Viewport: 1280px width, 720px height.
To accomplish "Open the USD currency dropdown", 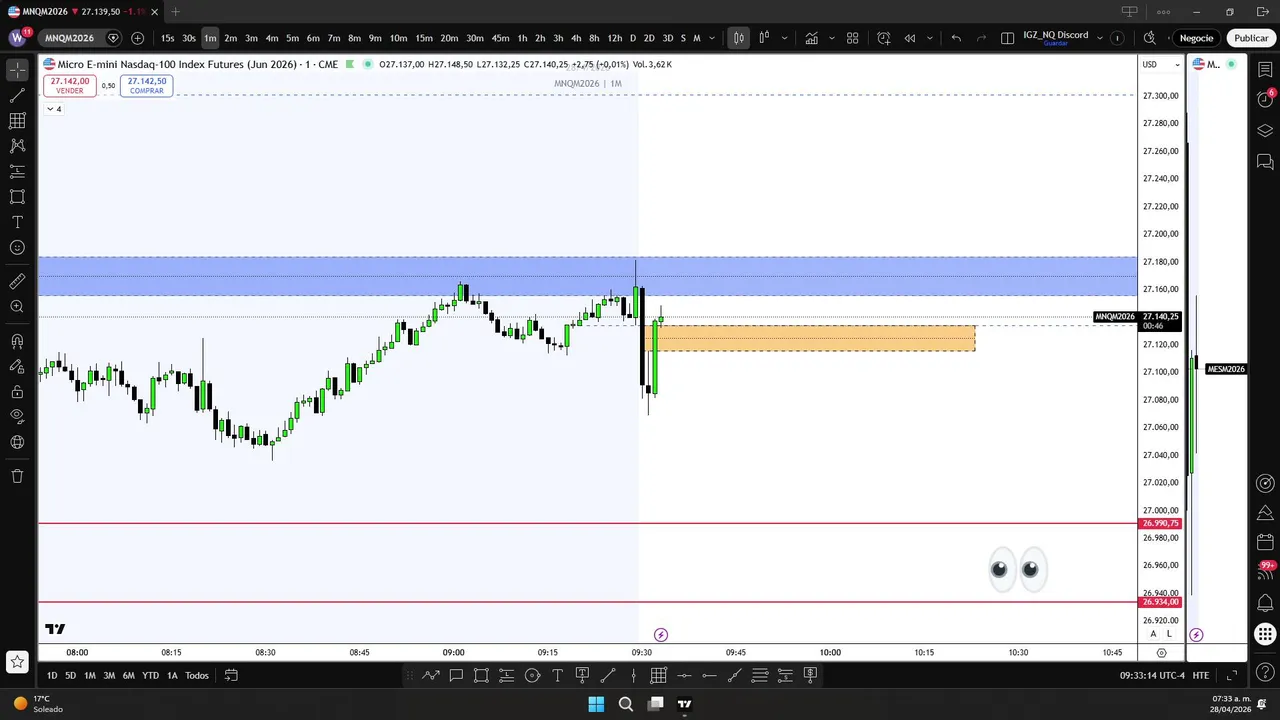I will point(1160,64).
